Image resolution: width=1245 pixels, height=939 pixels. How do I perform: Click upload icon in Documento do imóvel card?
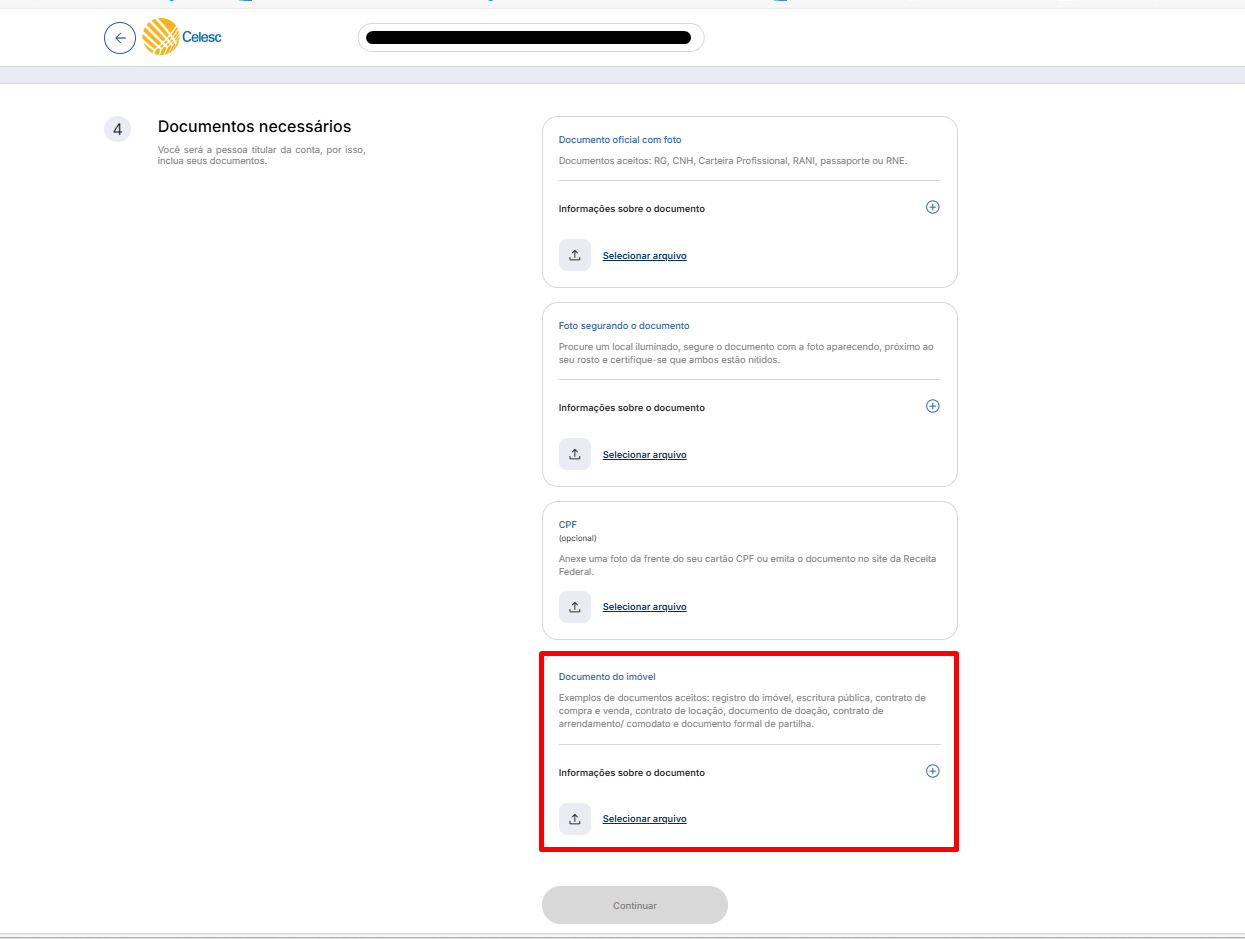pyautogui.click(x=575, y=818)
